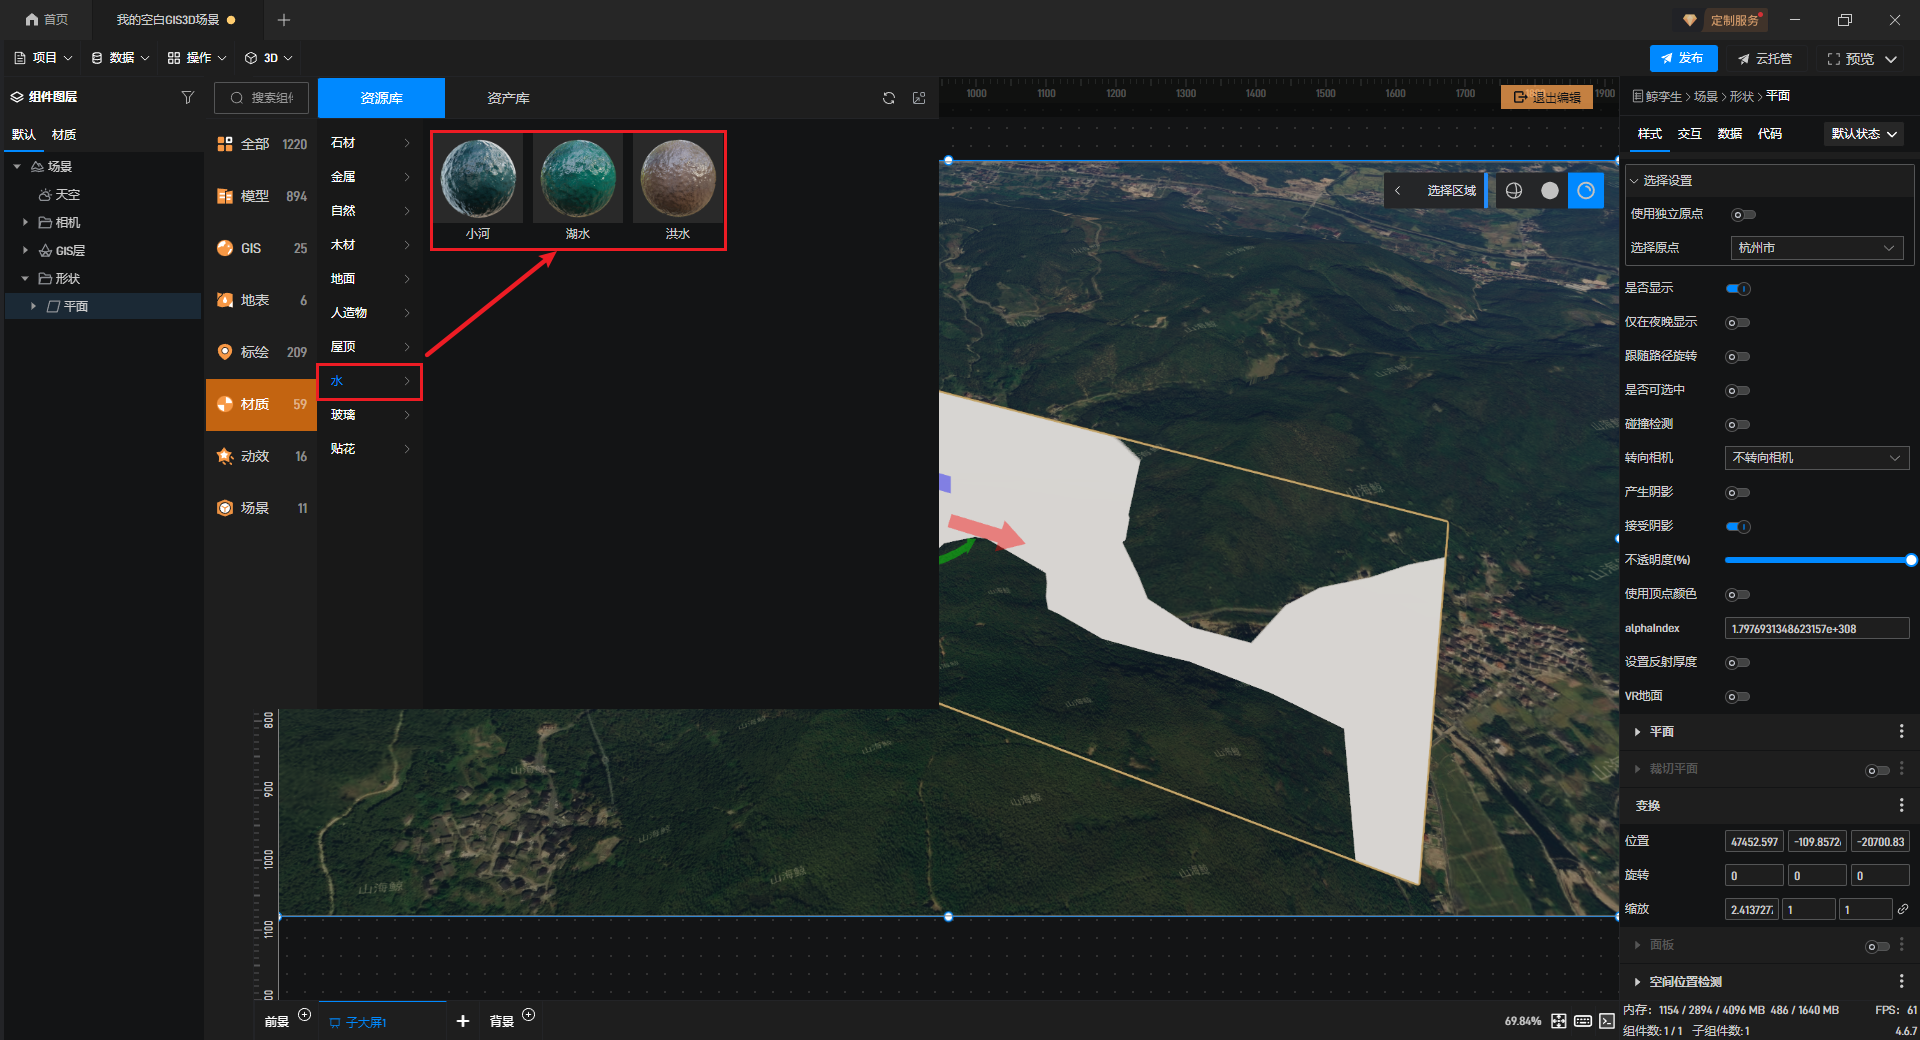Turn on the 产生阴影 switch
Screen dimensions: 1920x1040
click(x=1738, y=493)
